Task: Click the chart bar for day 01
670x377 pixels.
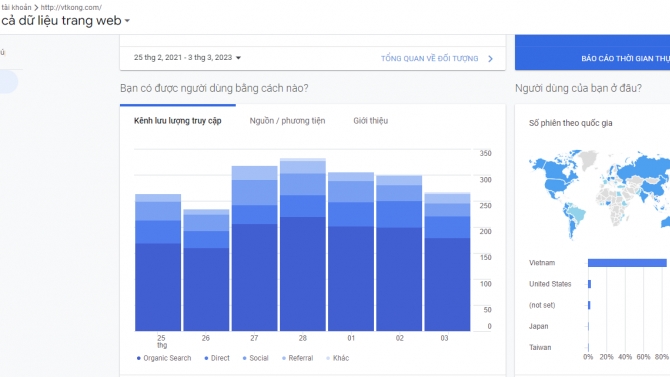Action: tap(351, 251)
